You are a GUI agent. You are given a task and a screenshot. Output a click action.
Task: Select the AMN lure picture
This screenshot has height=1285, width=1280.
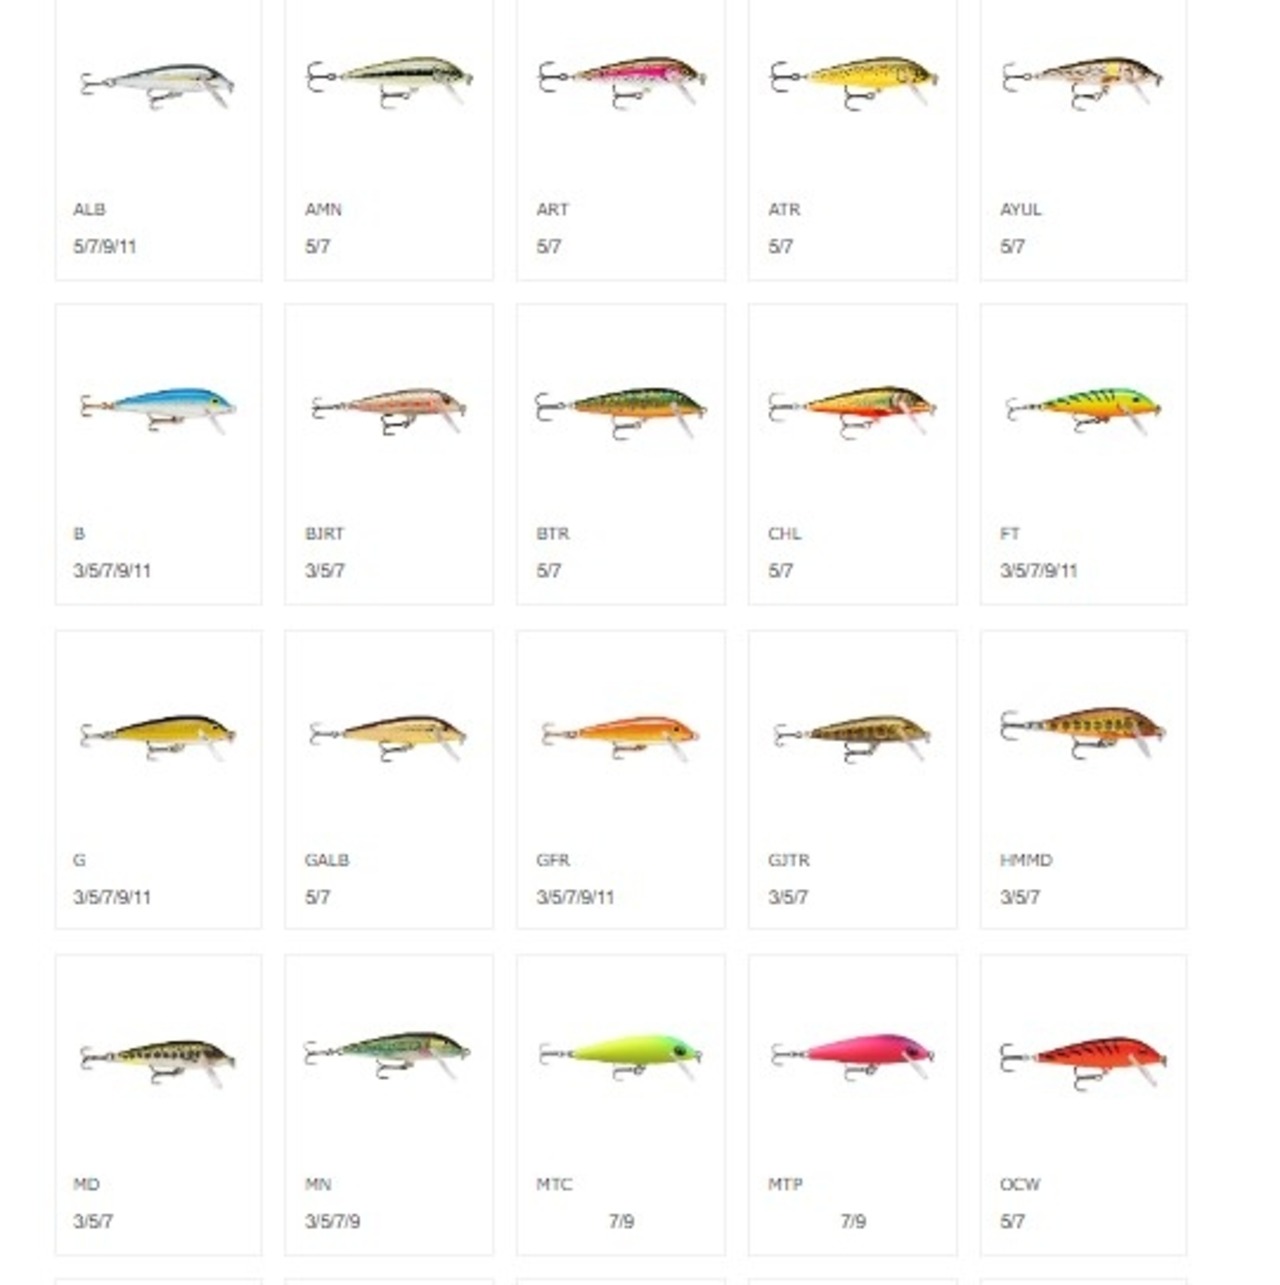tap(389, 81)
